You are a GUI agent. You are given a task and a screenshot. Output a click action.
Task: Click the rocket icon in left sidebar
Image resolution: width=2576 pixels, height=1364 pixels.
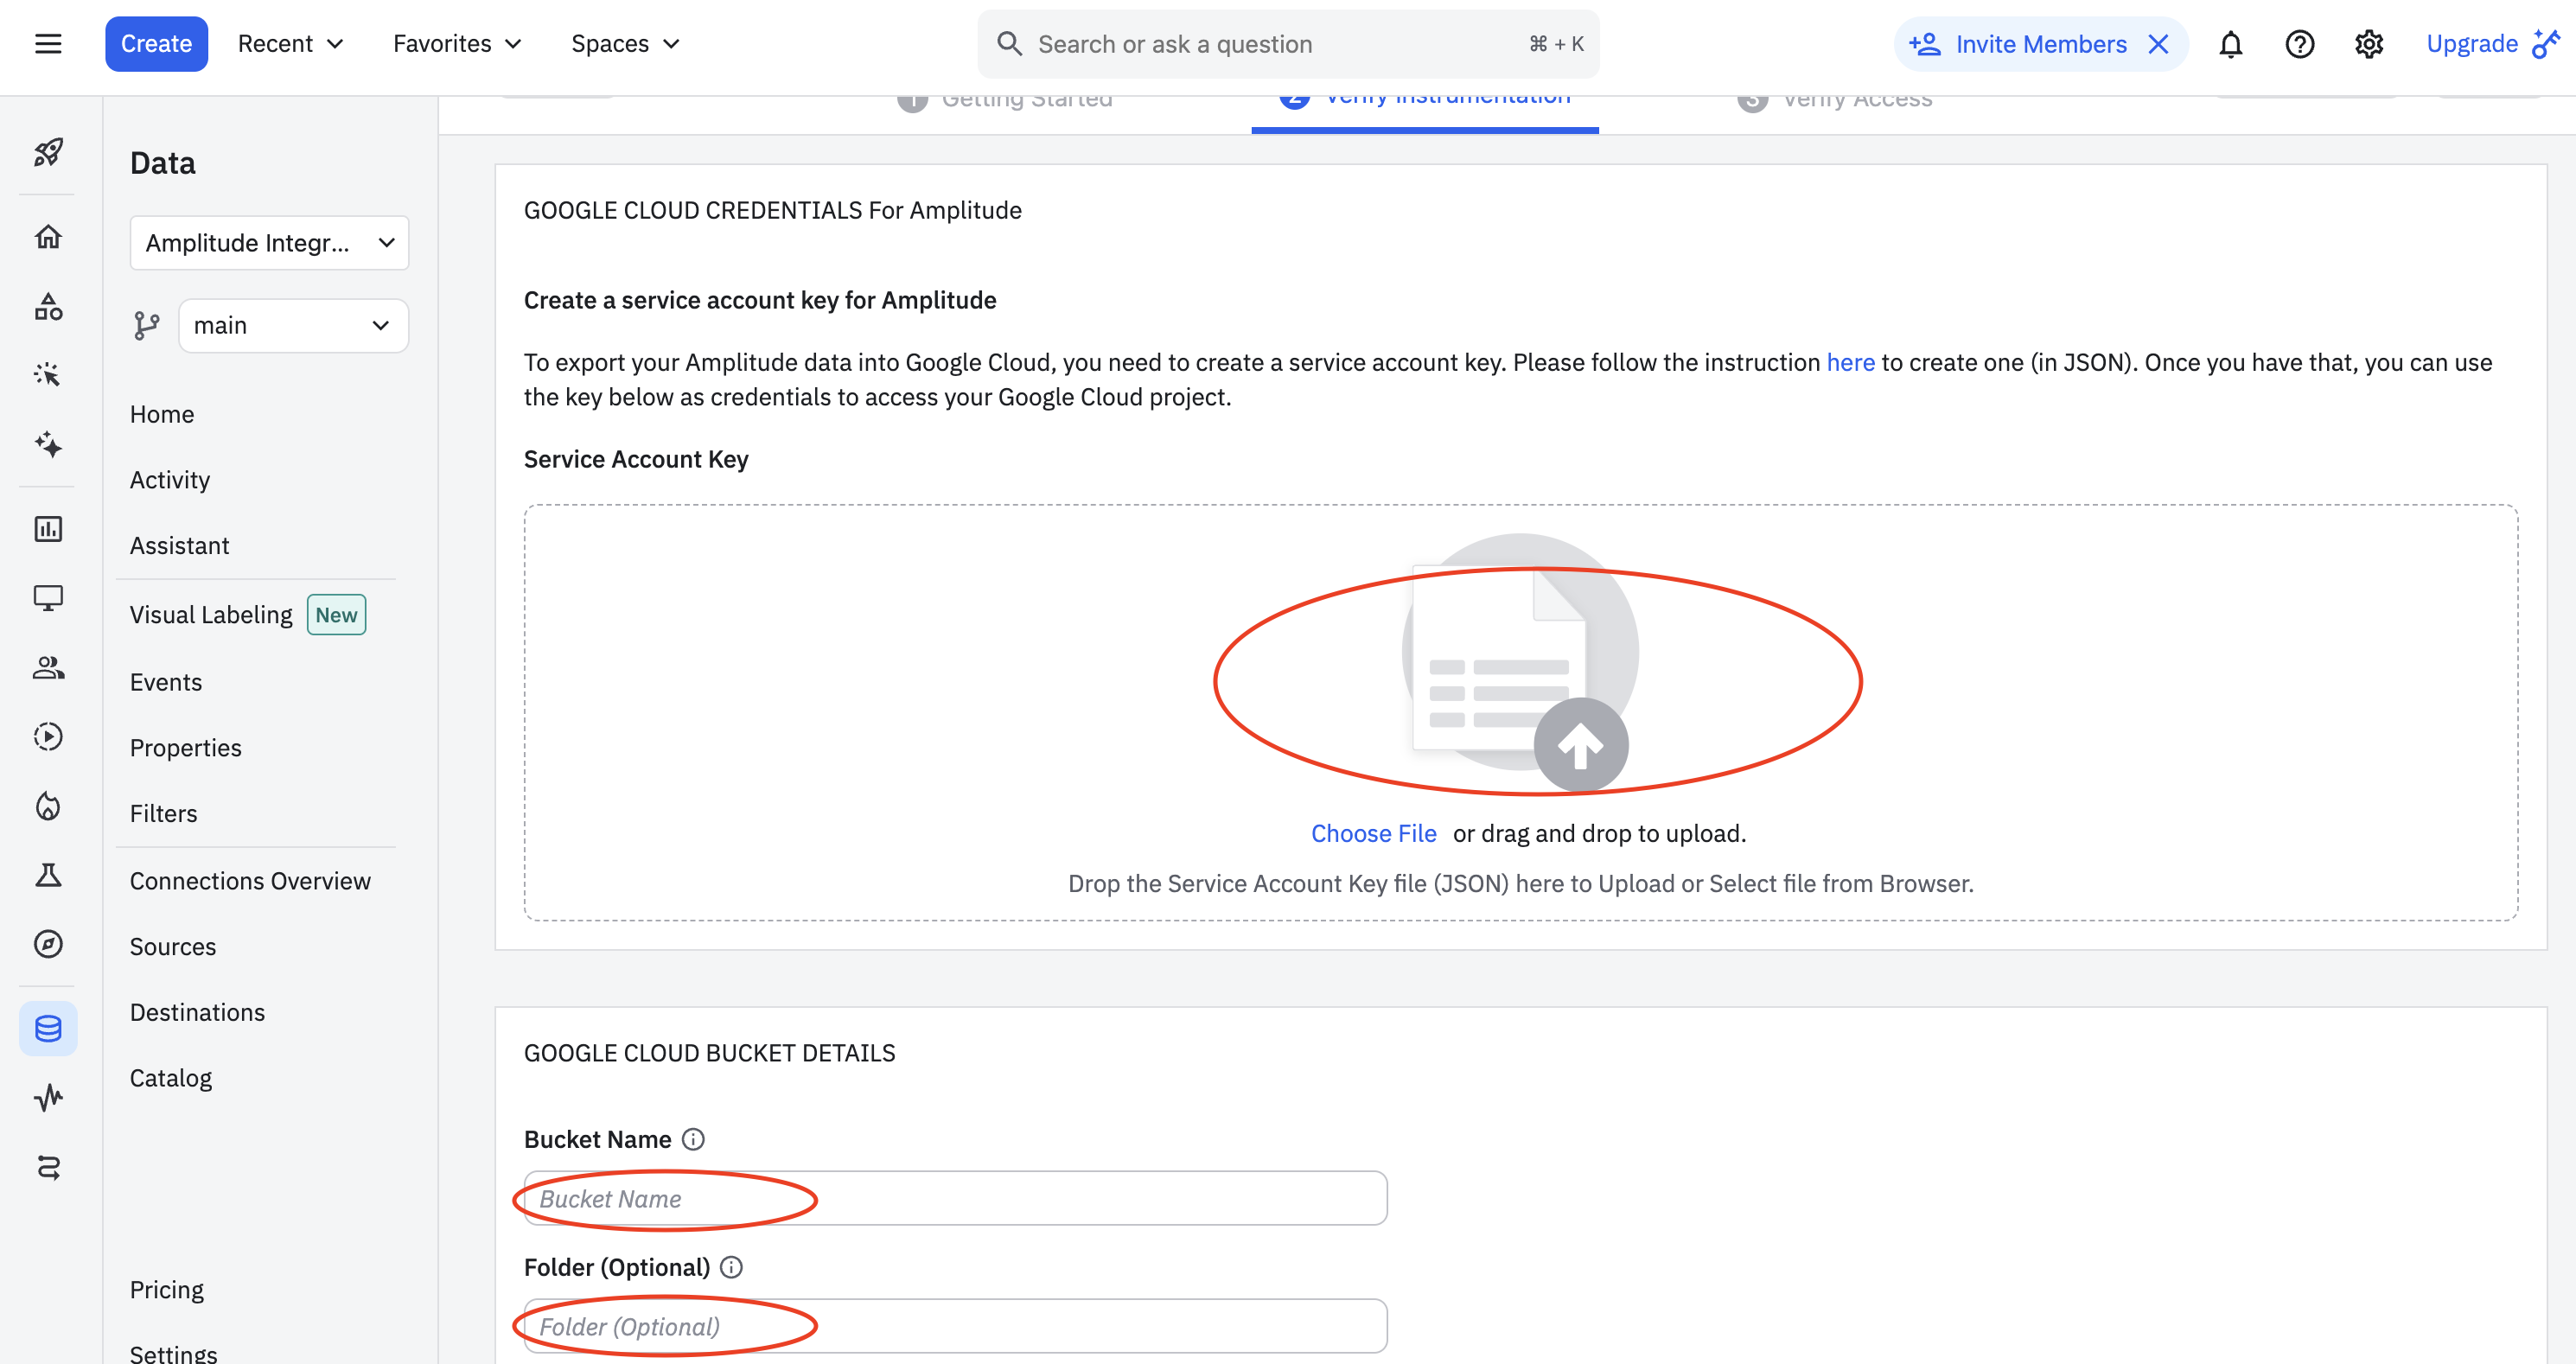[48, 152]
